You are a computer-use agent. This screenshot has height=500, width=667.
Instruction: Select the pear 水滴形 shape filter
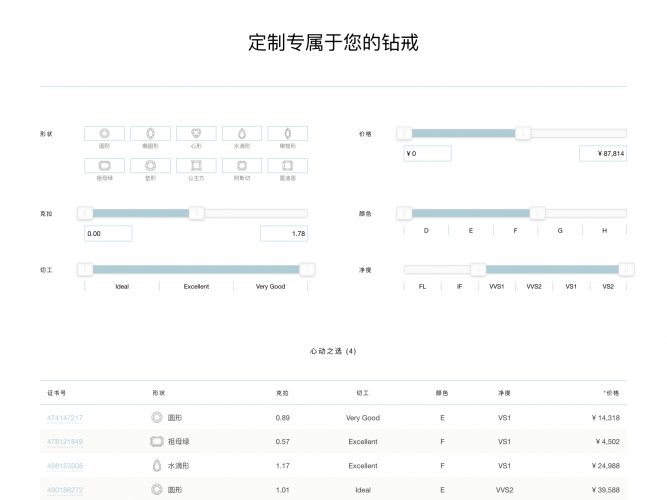coord(242,134)
